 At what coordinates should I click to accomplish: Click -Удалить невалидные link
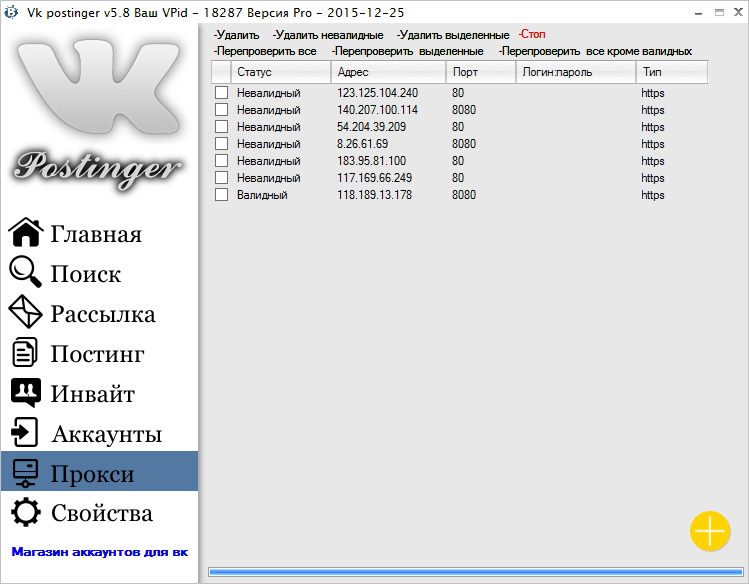pos(328,35)
